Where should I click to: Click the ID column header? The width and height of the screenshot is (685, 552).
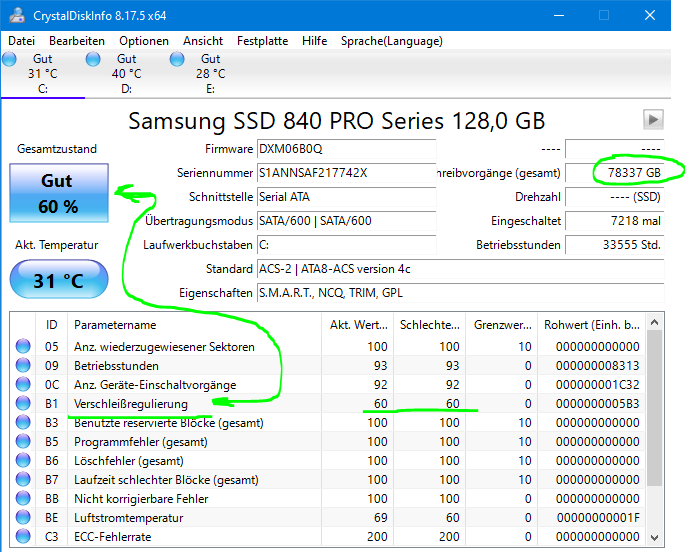(52, 325)
